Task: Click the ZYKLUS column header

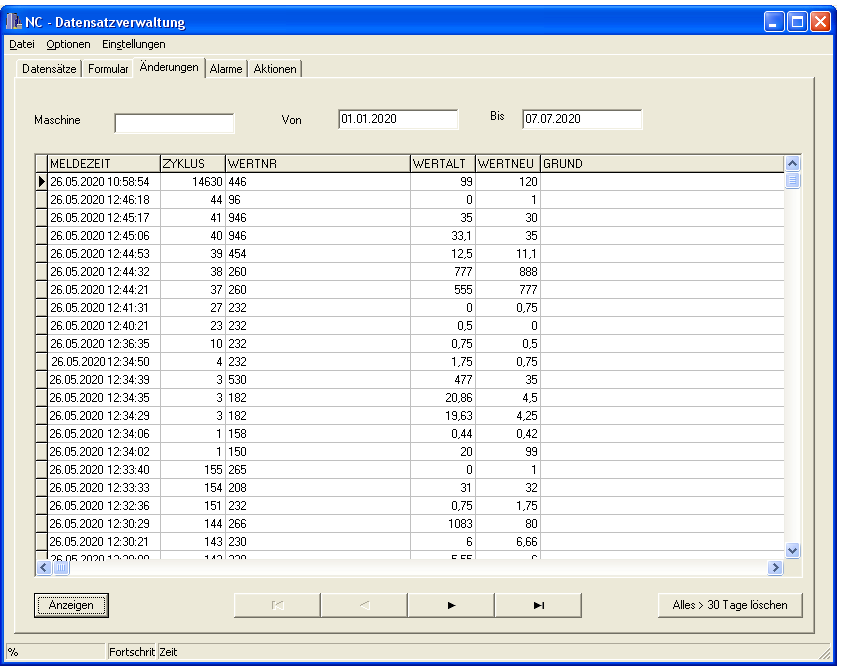Action: [193, 163]
